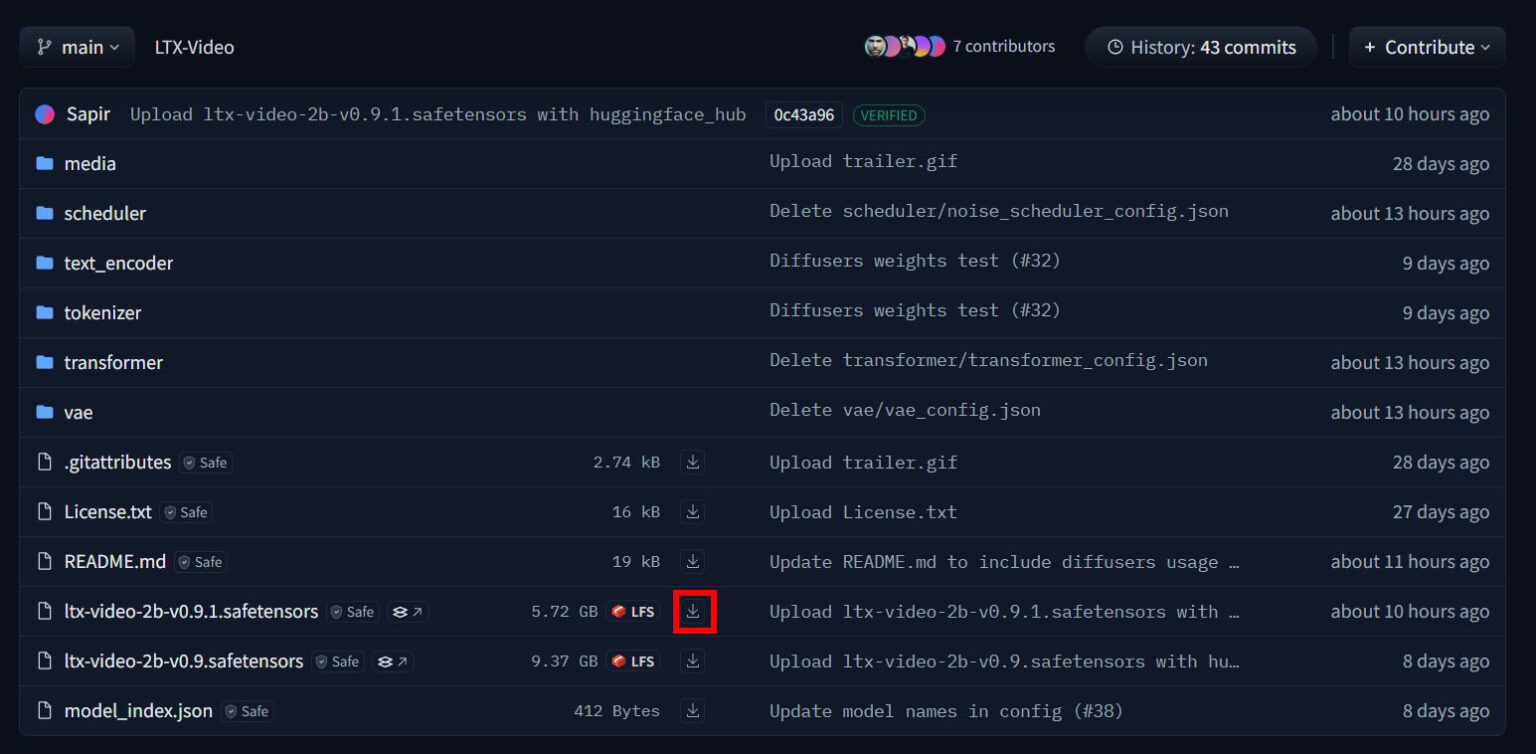Open LTX-Video repository breadcrumb link
Screen dimensions: 1536x754
pos(194,47)
